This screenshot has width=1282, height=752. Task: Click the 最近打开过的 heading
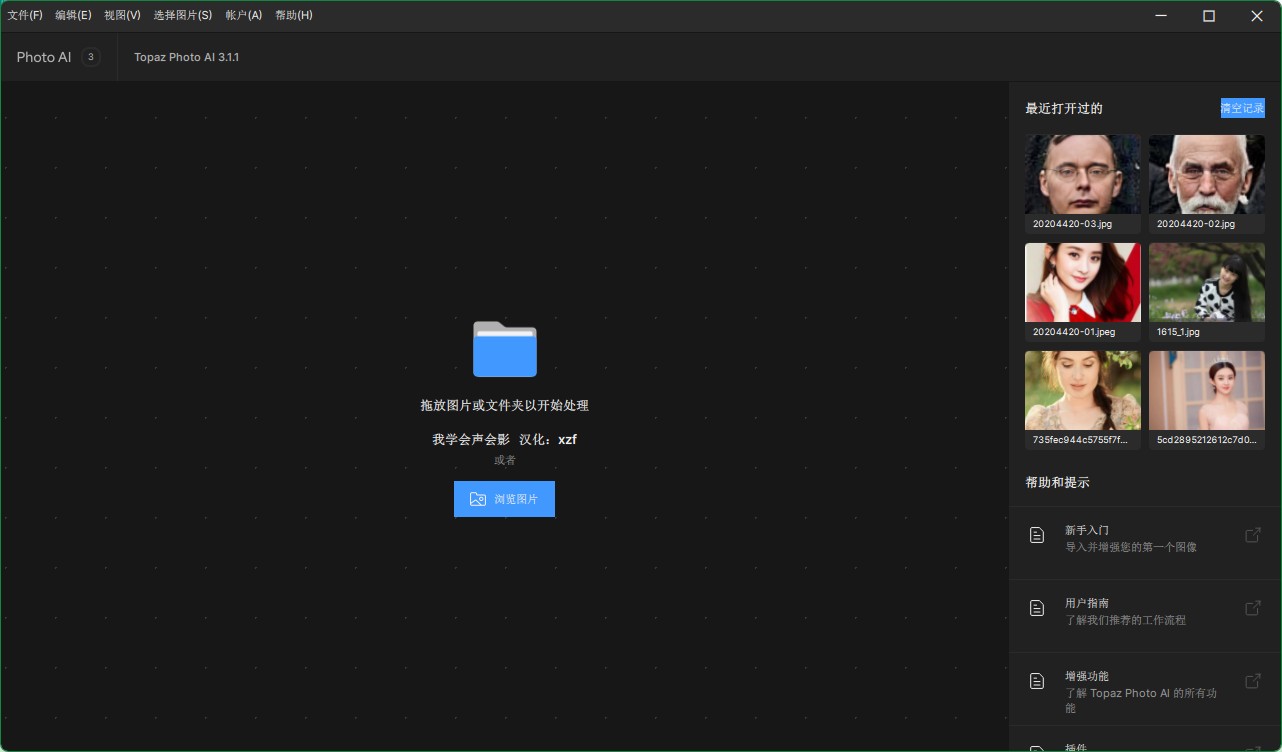coord(1064,108)
